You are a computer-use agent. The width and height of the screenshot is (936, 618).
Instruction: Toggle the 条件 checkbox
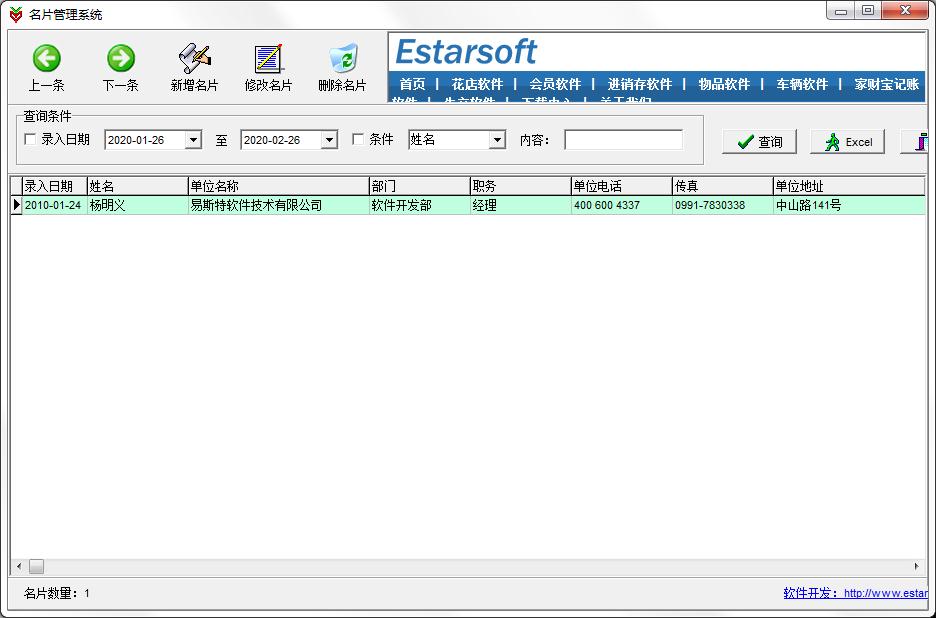pyautogui.click(x=358, y=140)
